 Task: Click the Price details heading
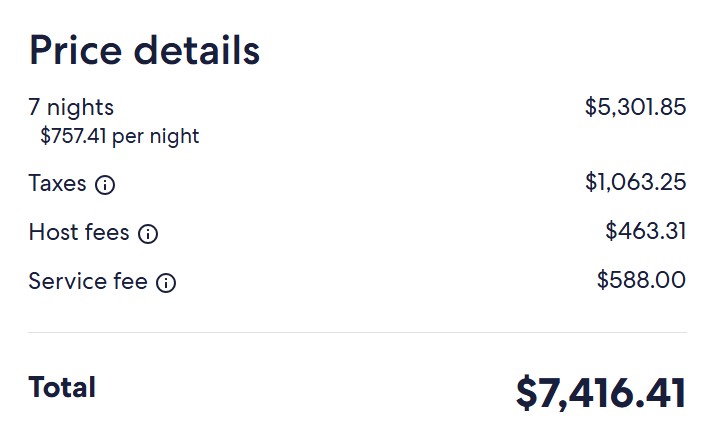pyautogui.click(x=144, y=50)
